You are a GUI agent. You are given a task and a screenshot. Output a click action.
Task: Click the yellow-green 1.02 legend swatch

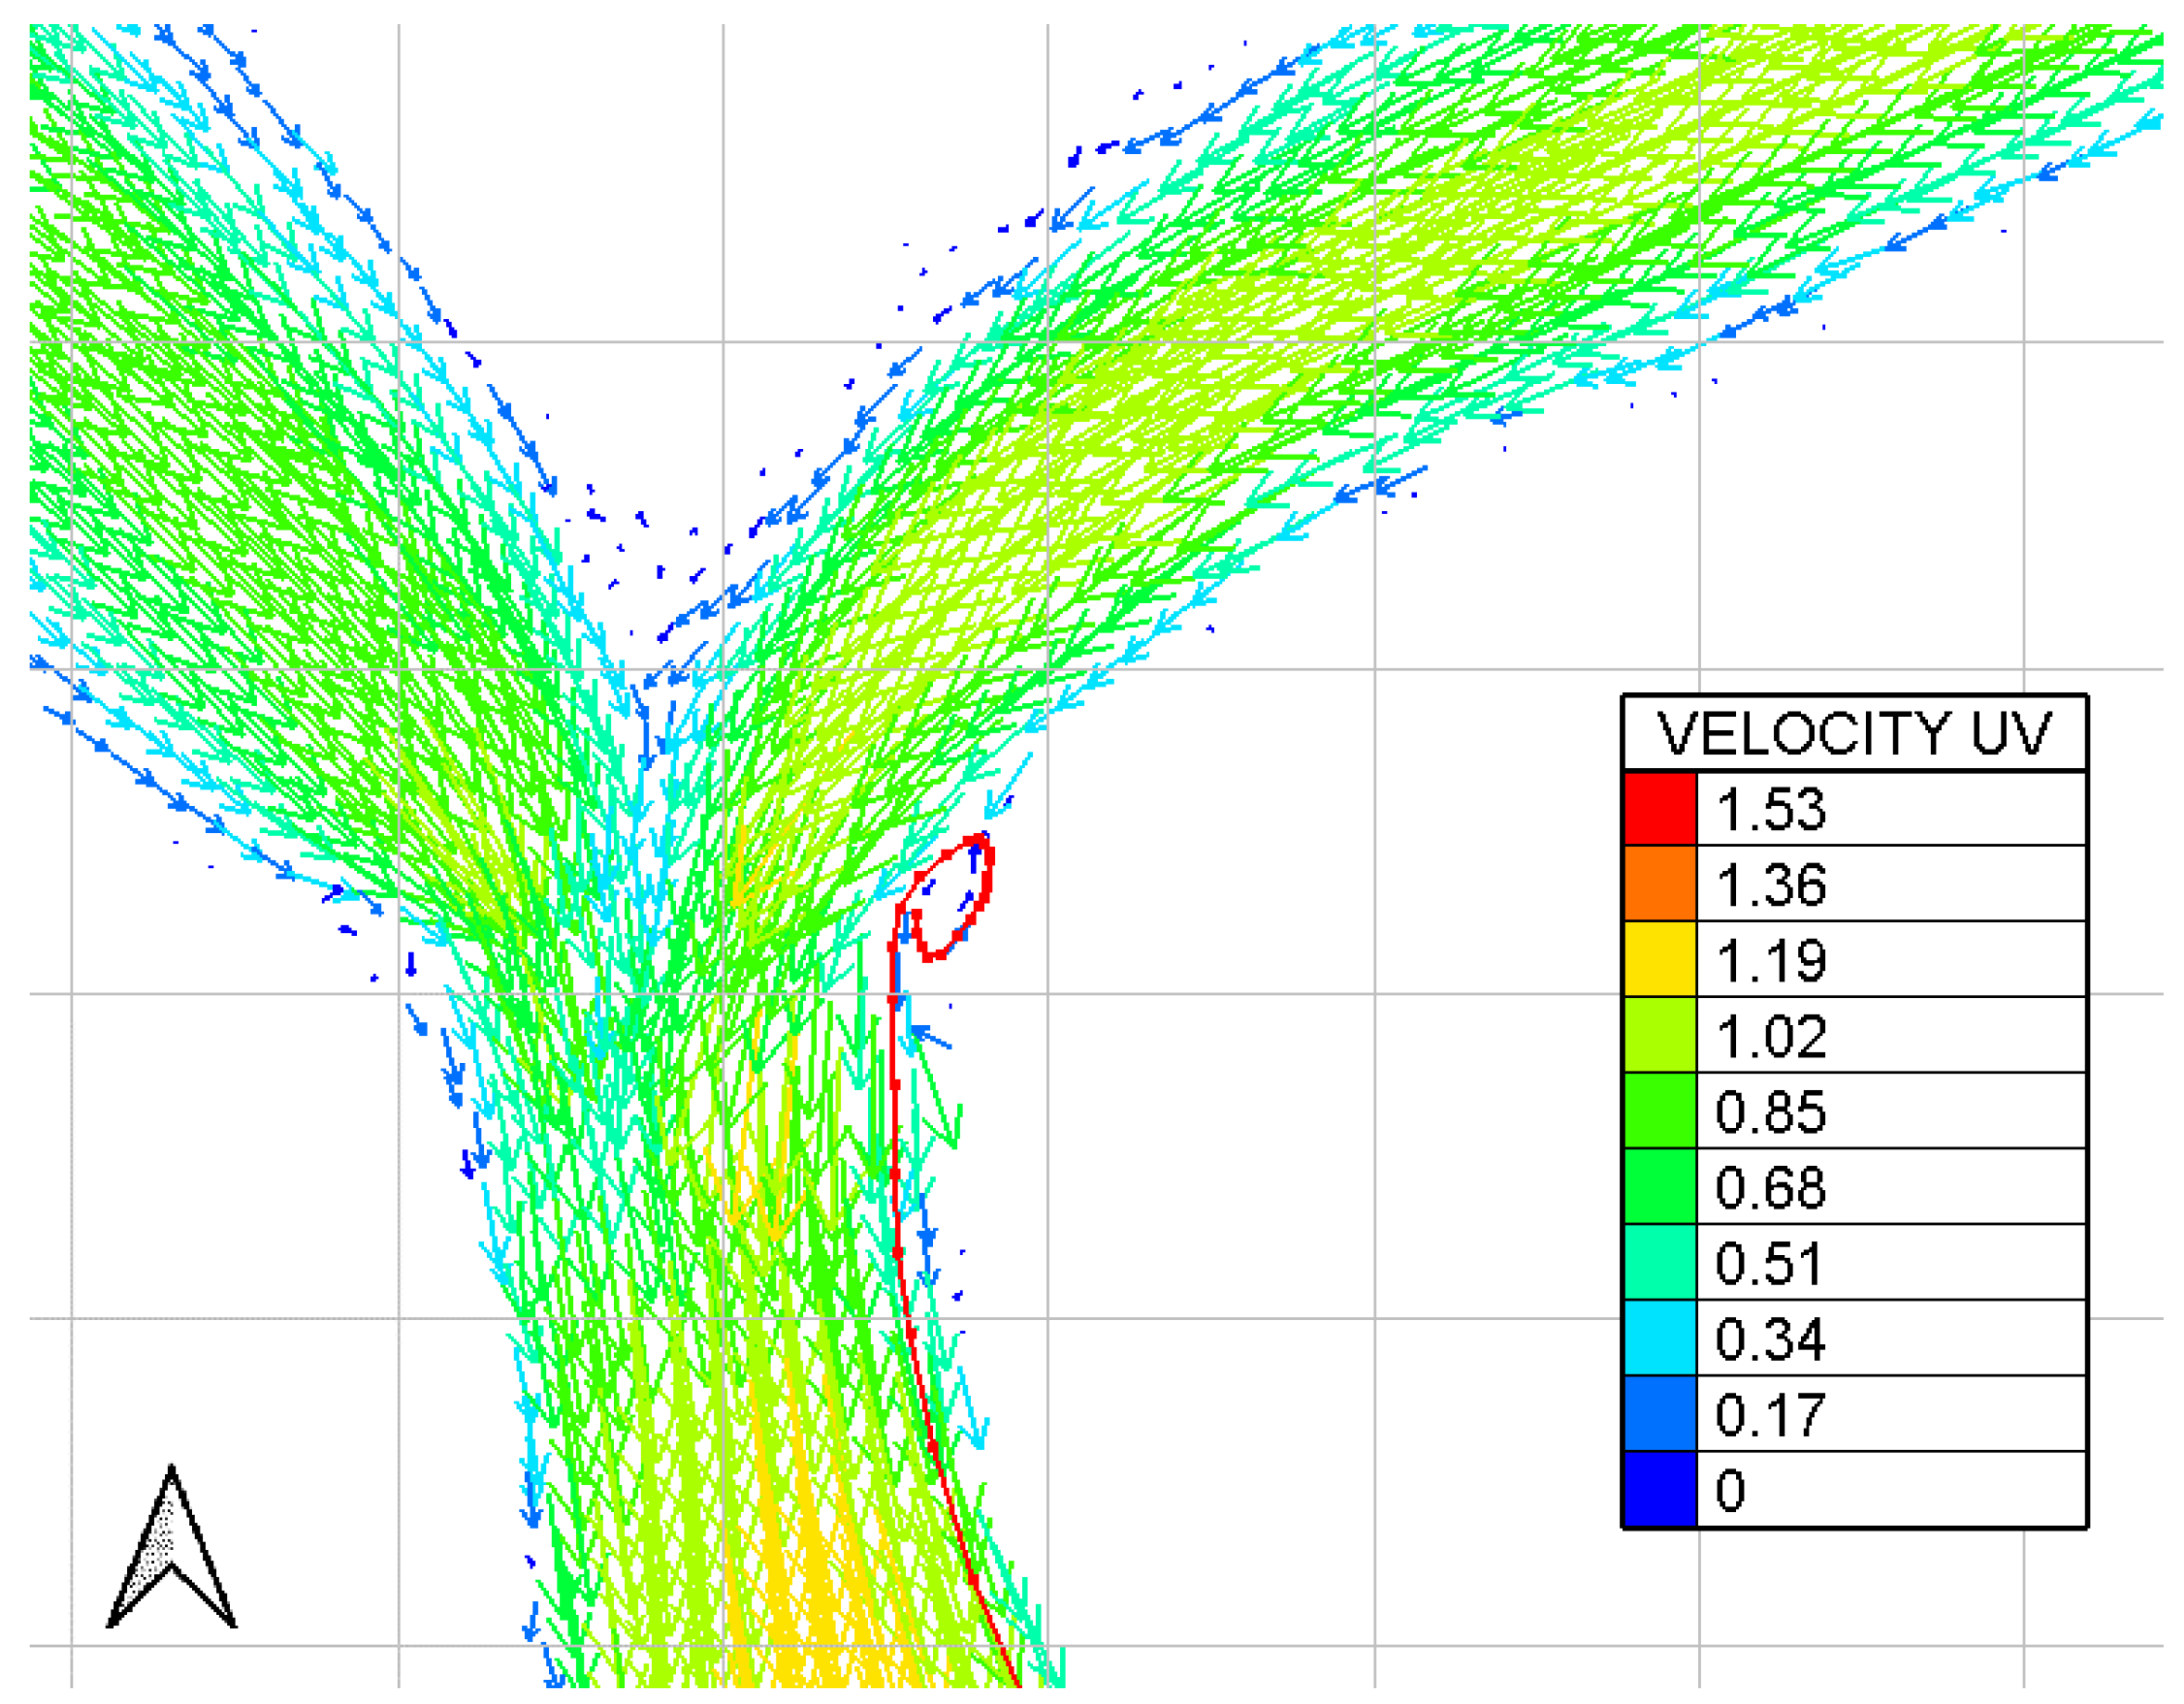(x=1660, y=1035)
